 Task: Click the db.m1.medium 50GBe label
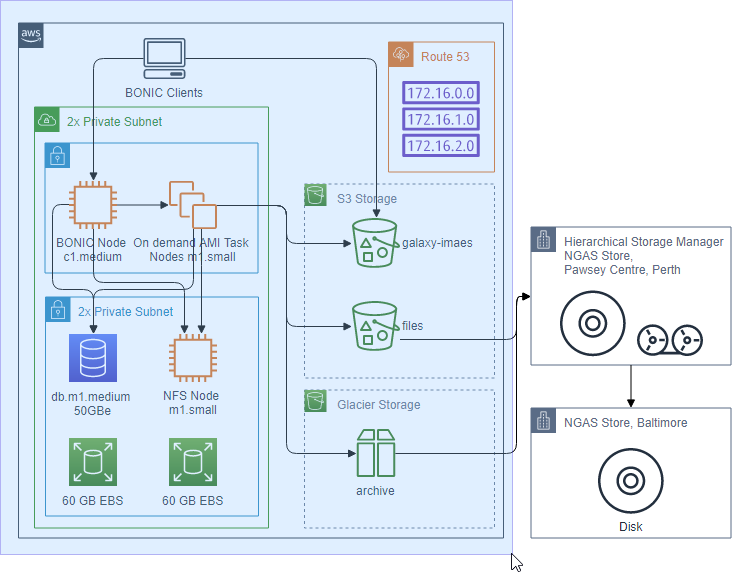[x=91, y=403]
